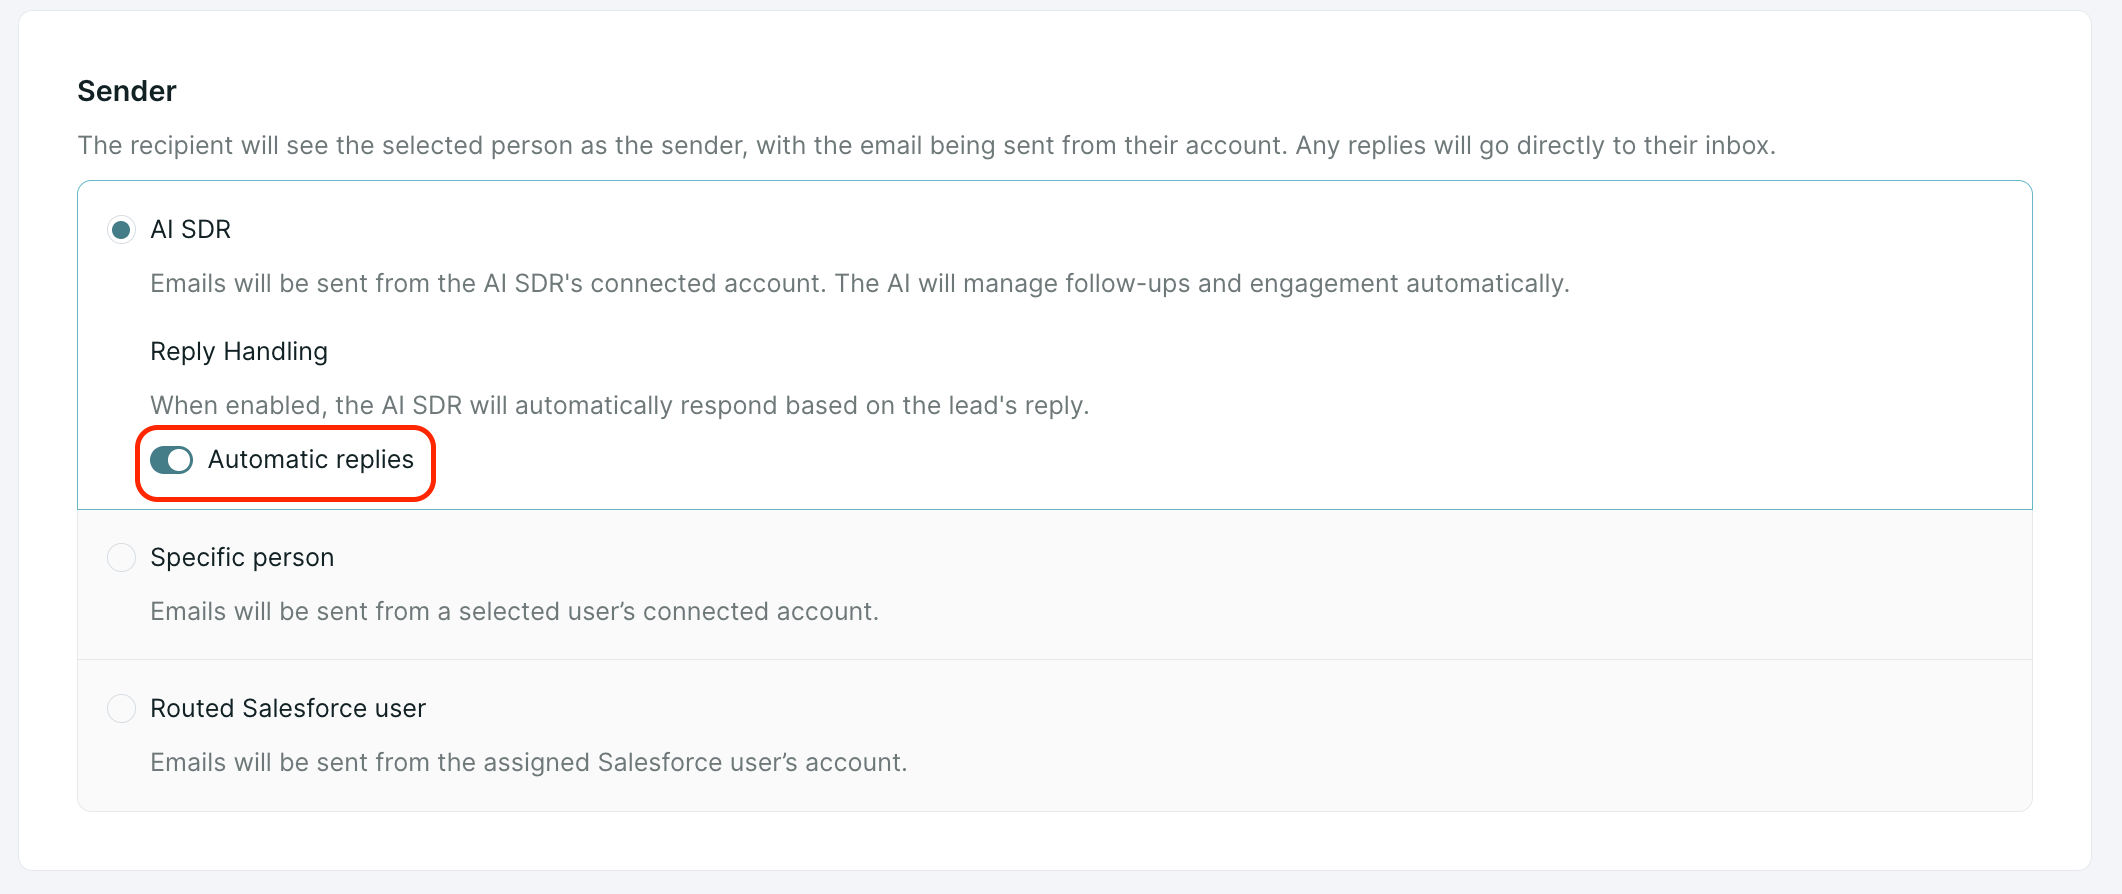Image resolution: width=2122 pixels, height=894 pixels.
Task: Click the "AI SDR" option label
Action: (190, 230)
